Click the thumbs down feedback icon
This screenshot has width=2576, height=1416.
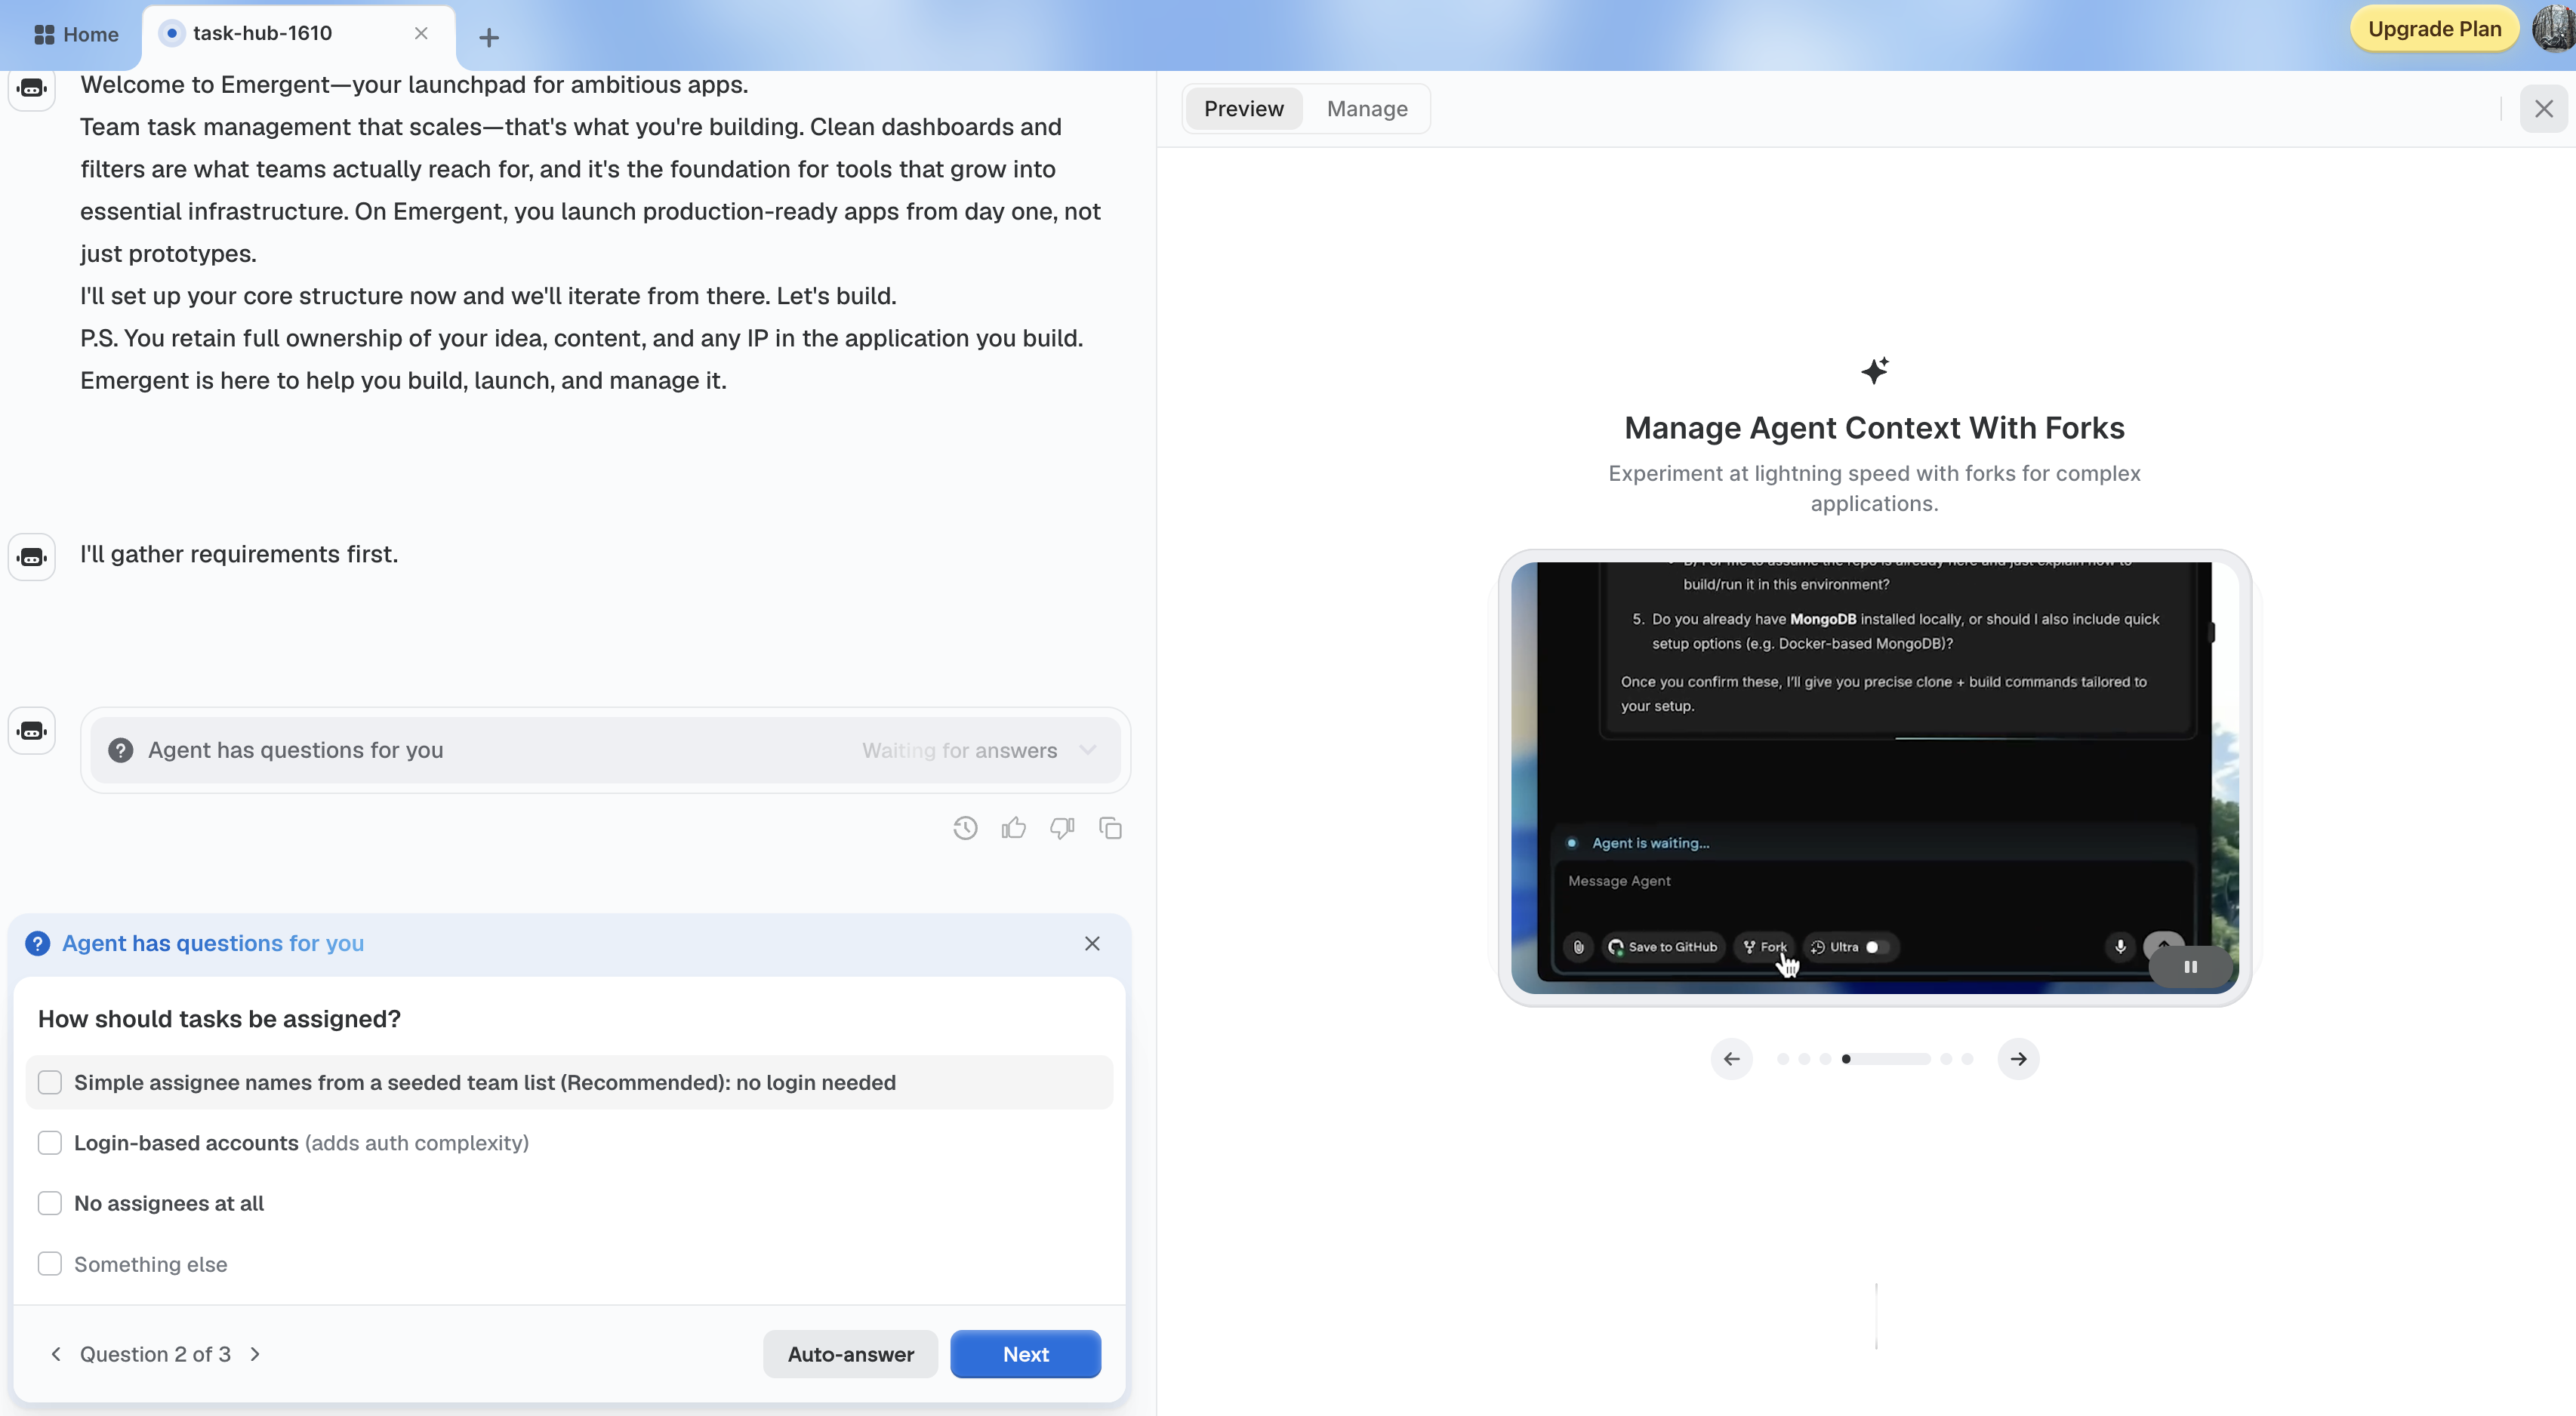pos(1062,828)
